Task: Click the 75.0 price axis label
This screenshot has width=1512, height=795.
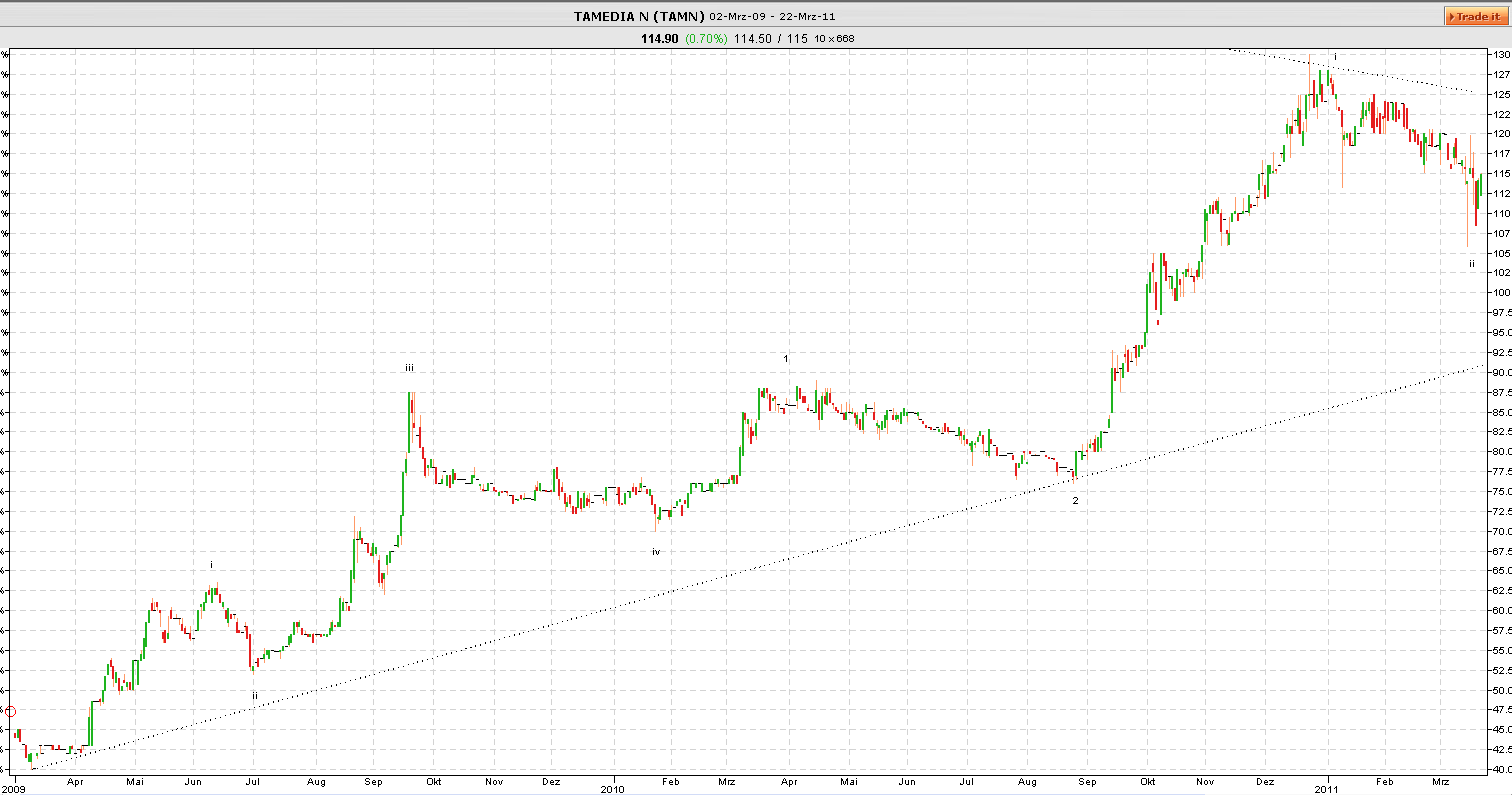Action: (x=1501, y=491)
